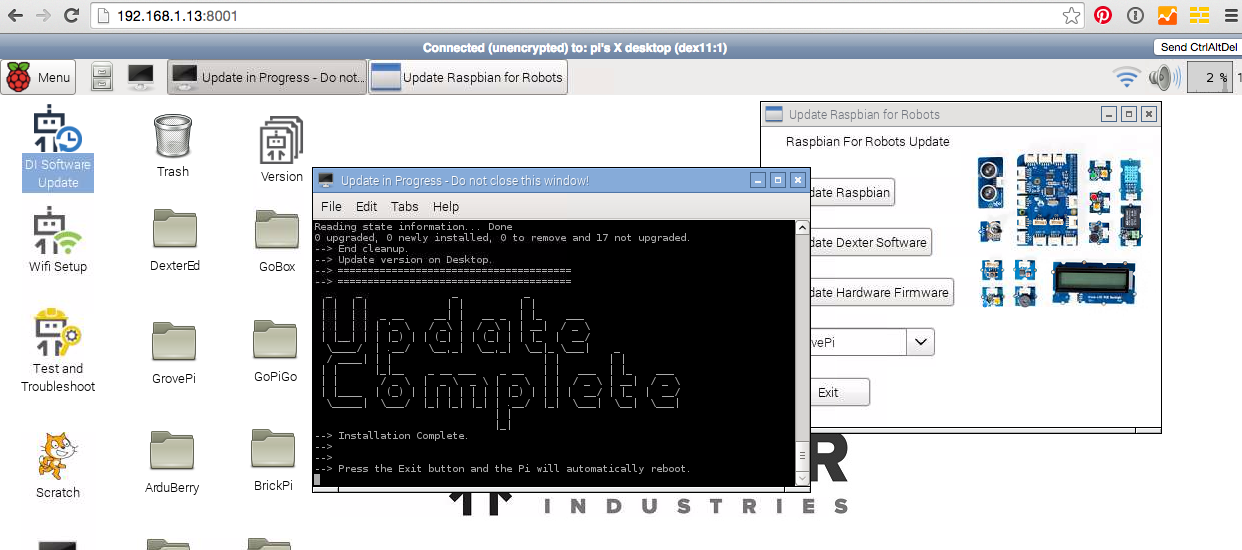Screen dimensions: 1242x550
Task: Launch Test and Troubleshoot icon
Action: pyautogui.click(x=58, y=351)
